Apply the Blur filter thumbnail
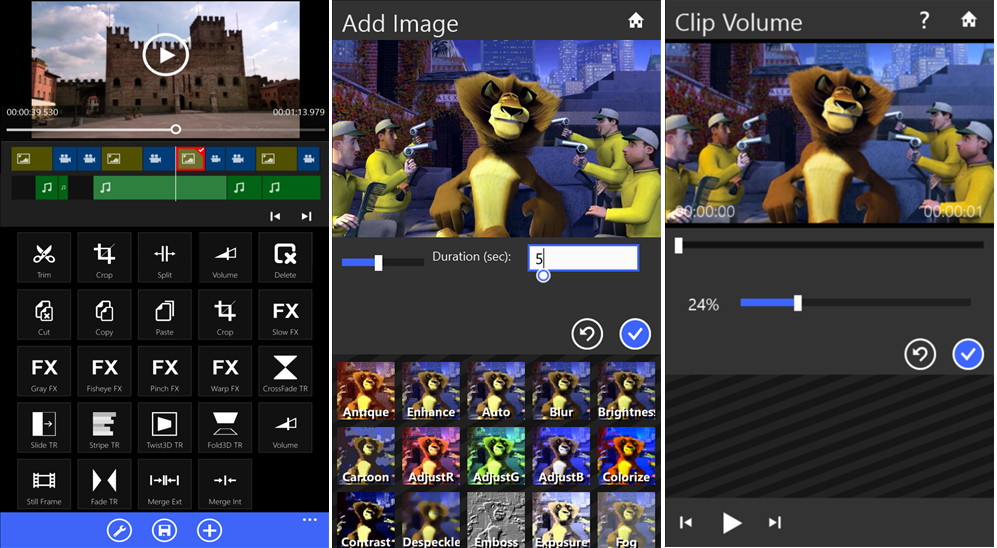The height and width of the screenshot is (548, 997). click(561, 392)
